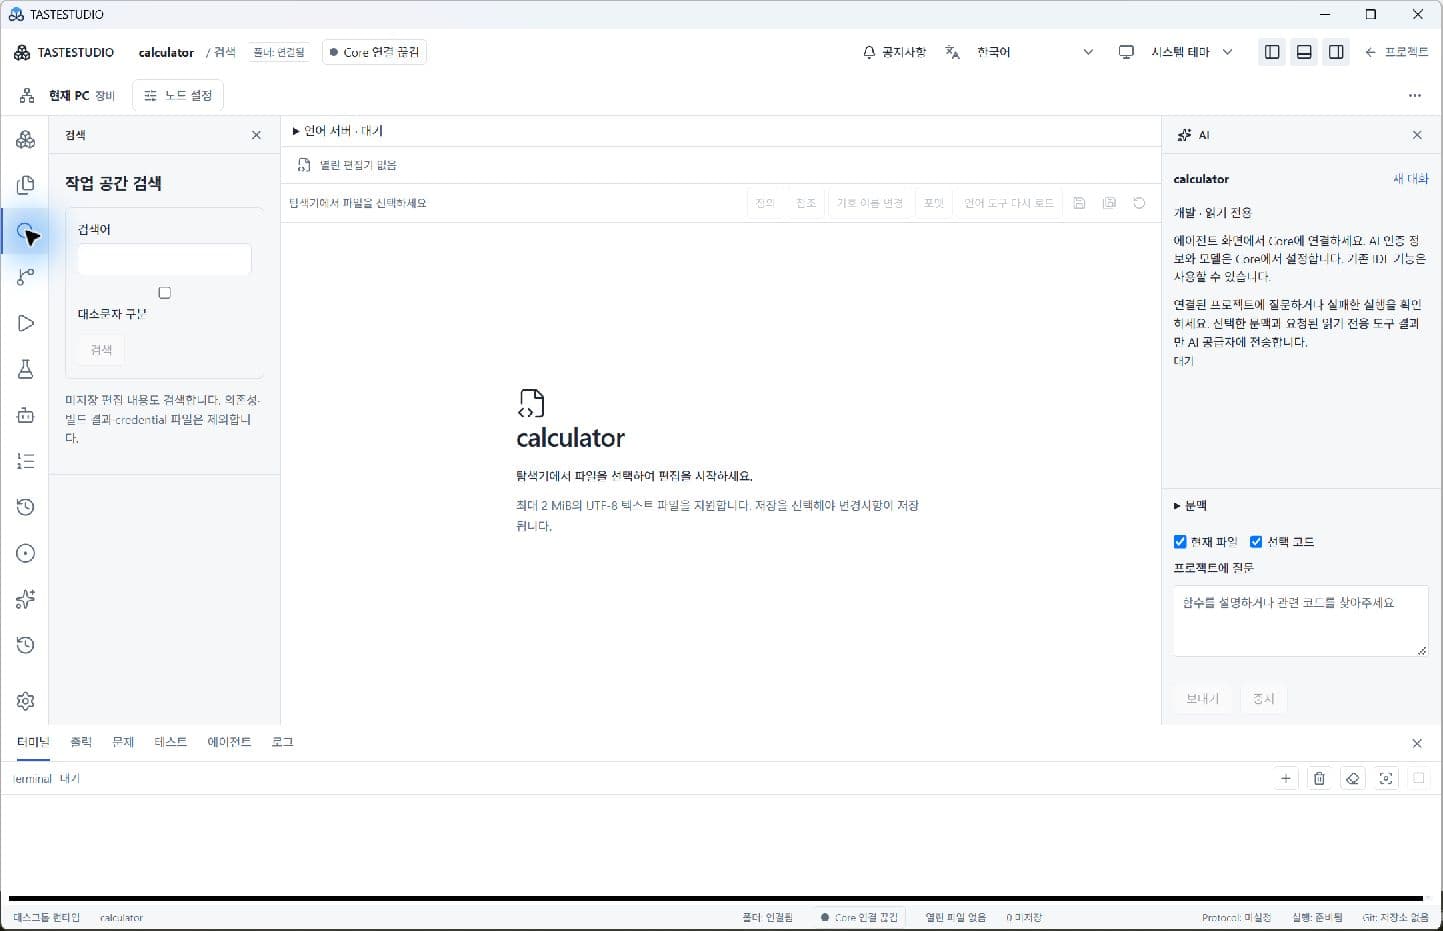Open the task list view in sidebar
This screenshot has width=1443, height=931.
26,461
